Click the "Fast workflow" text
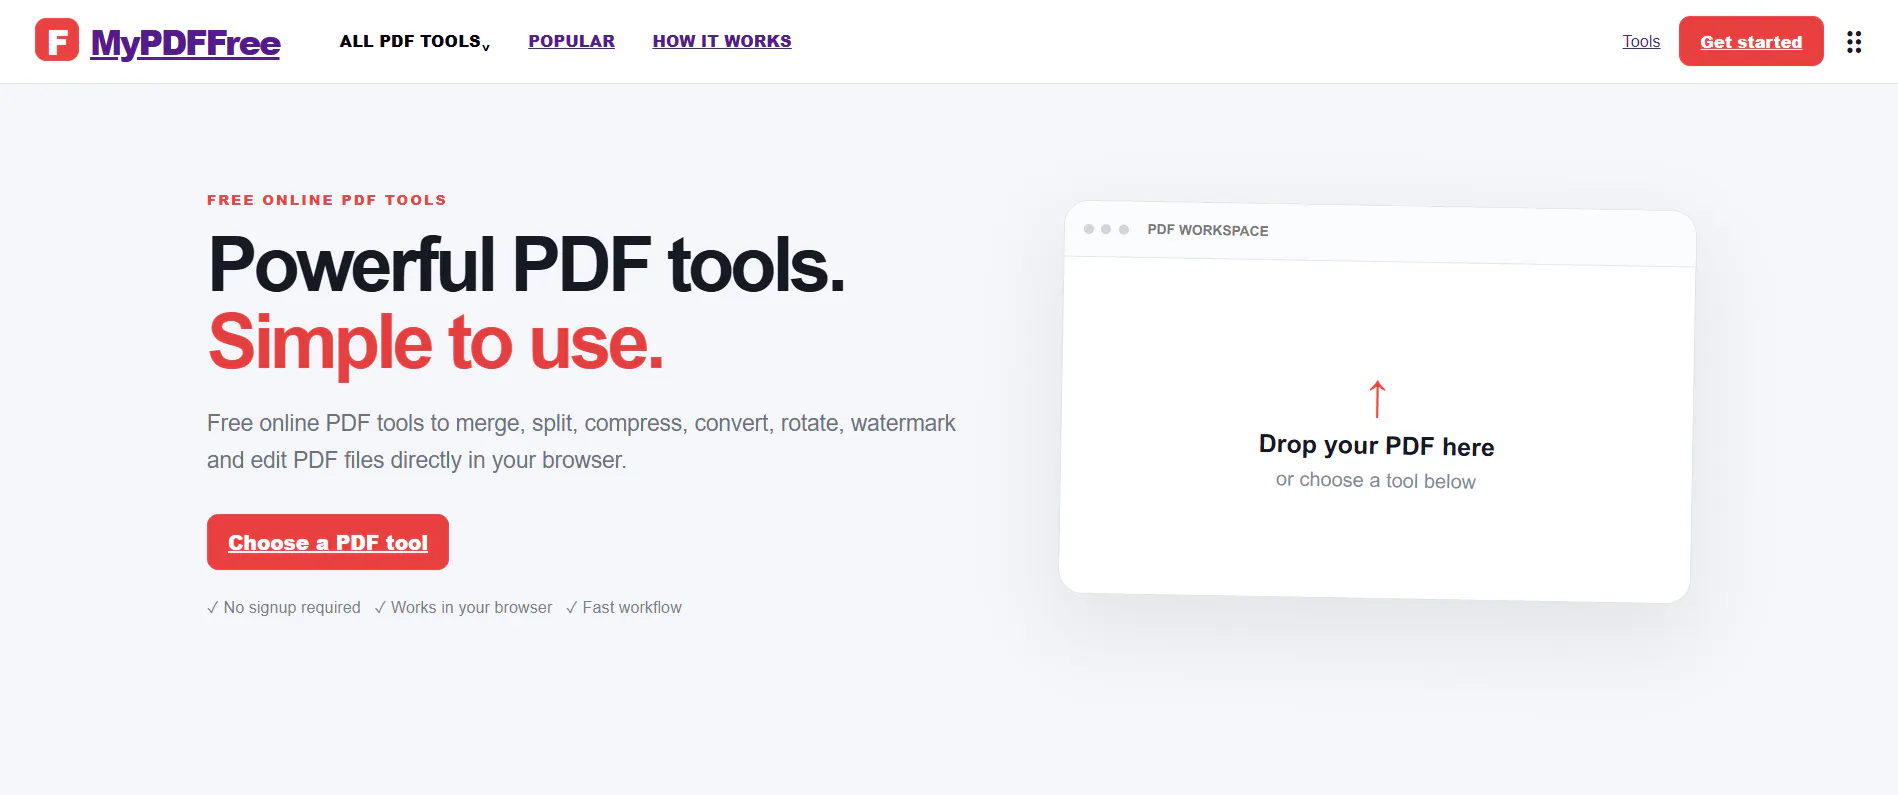 pyautogui.click(x=632, y=607)
